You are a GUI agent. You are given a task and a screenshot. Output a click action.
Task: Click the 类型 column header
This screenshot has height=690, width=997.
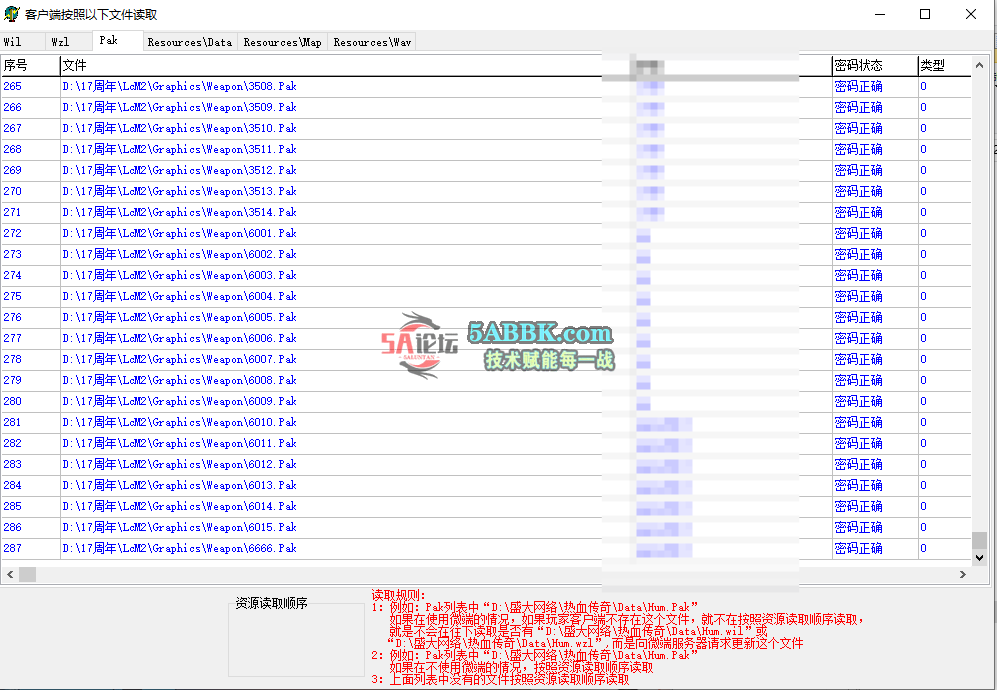point(945,66)
